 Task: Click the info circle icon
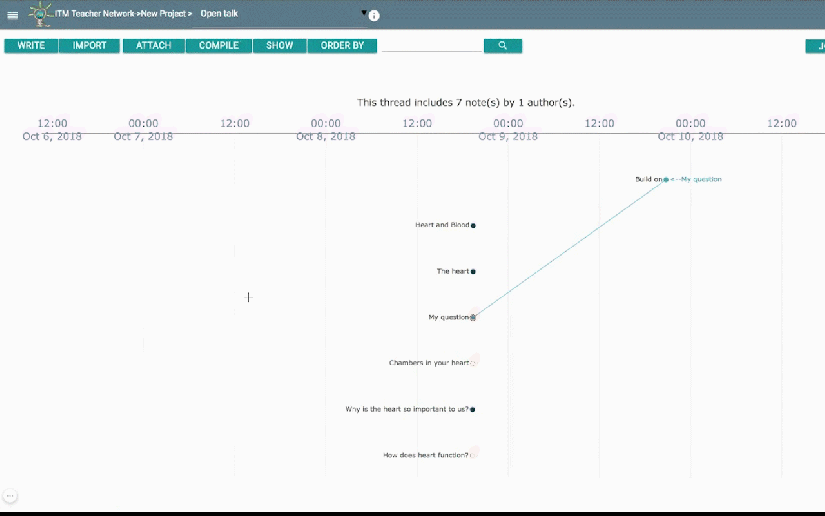tap(374, 16)
